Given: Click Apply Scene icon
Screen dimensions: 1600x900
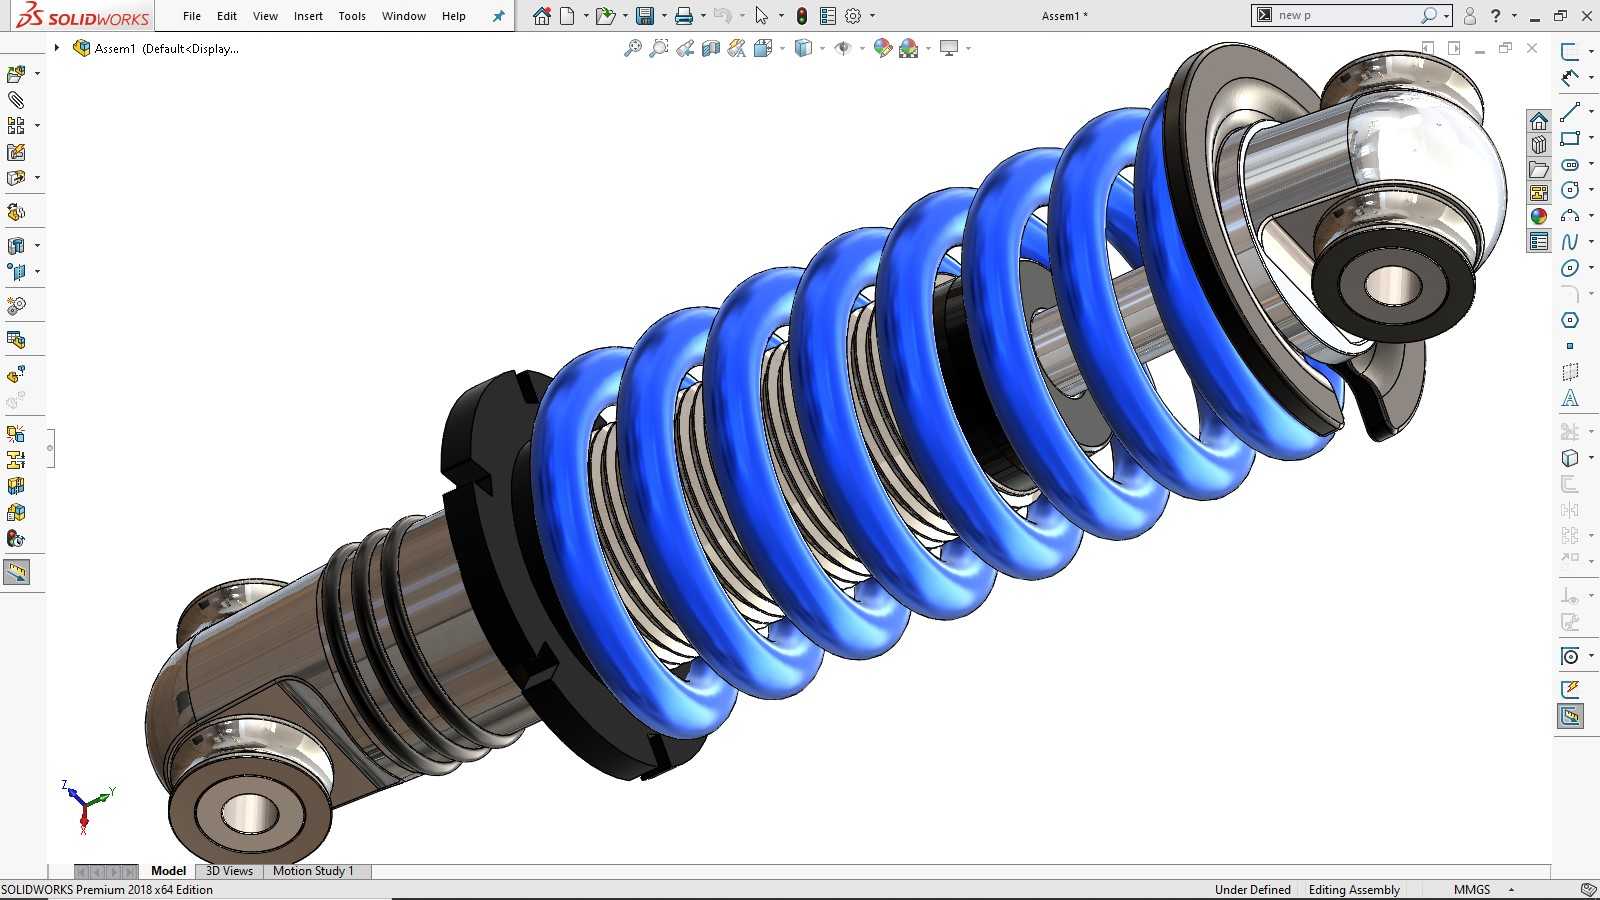Looking at the screenshot, I should coord(909,48).
